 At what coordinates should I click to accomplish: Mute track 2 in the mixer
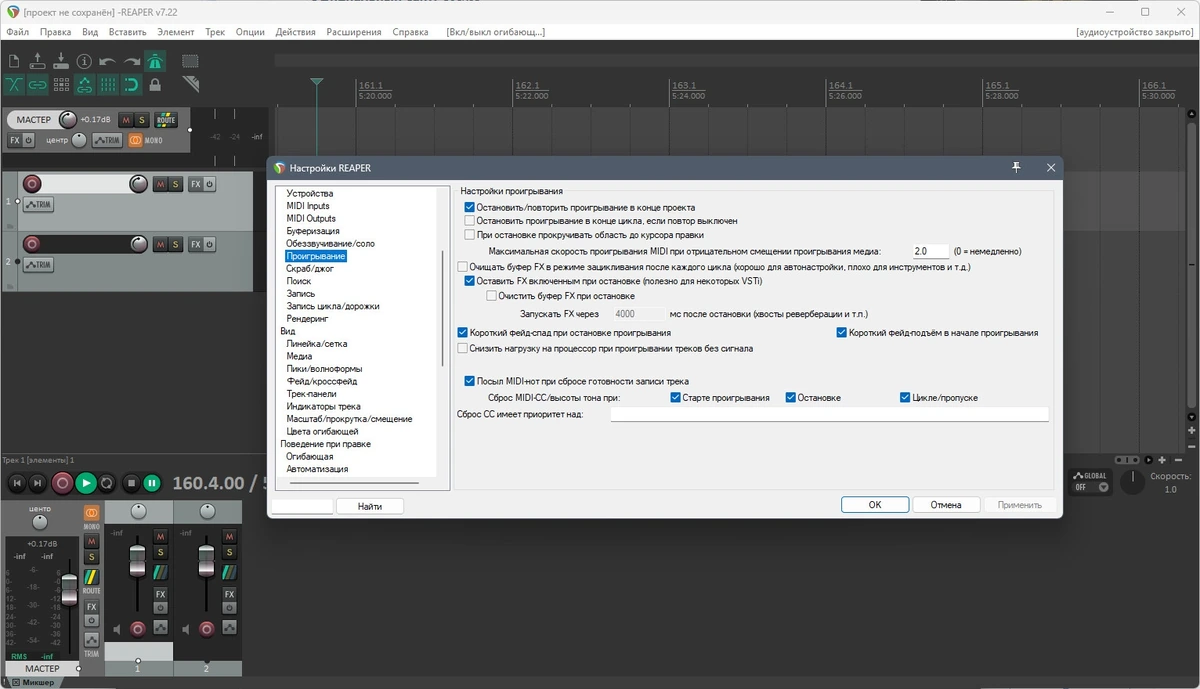point(229,537)
